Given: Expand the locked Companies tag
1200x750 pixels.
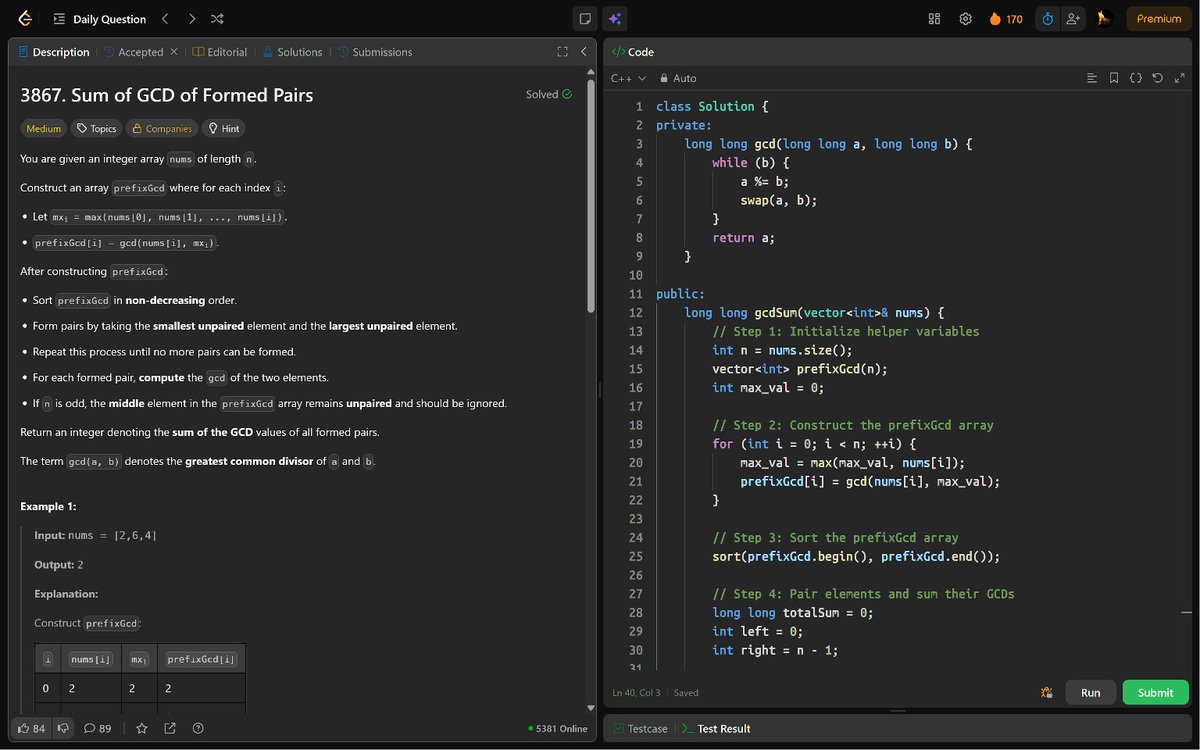Looking at the screenshot, I should pyautogui.click(x=162, y=128).
